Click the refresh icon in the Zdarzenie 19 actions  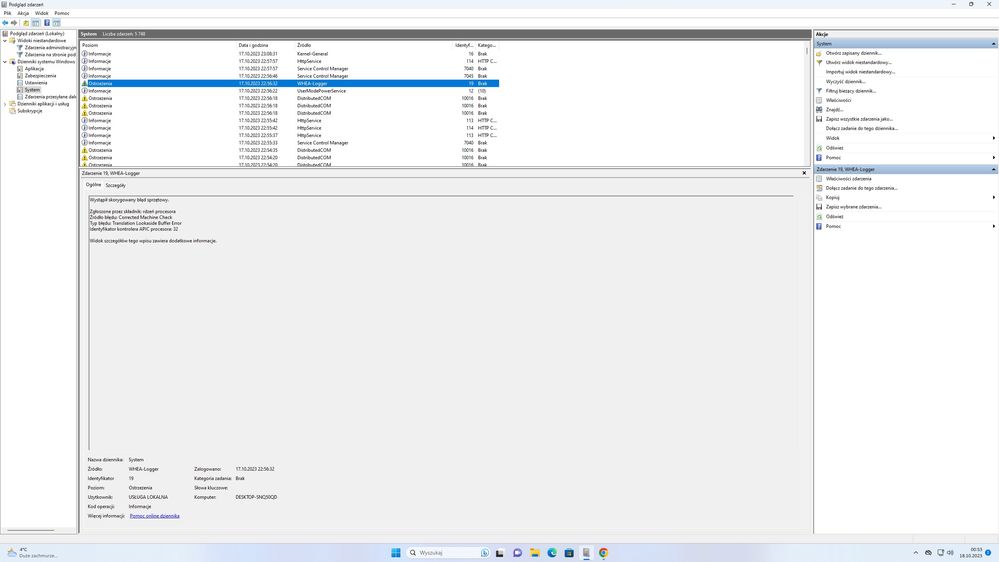[x=819, y=217]
